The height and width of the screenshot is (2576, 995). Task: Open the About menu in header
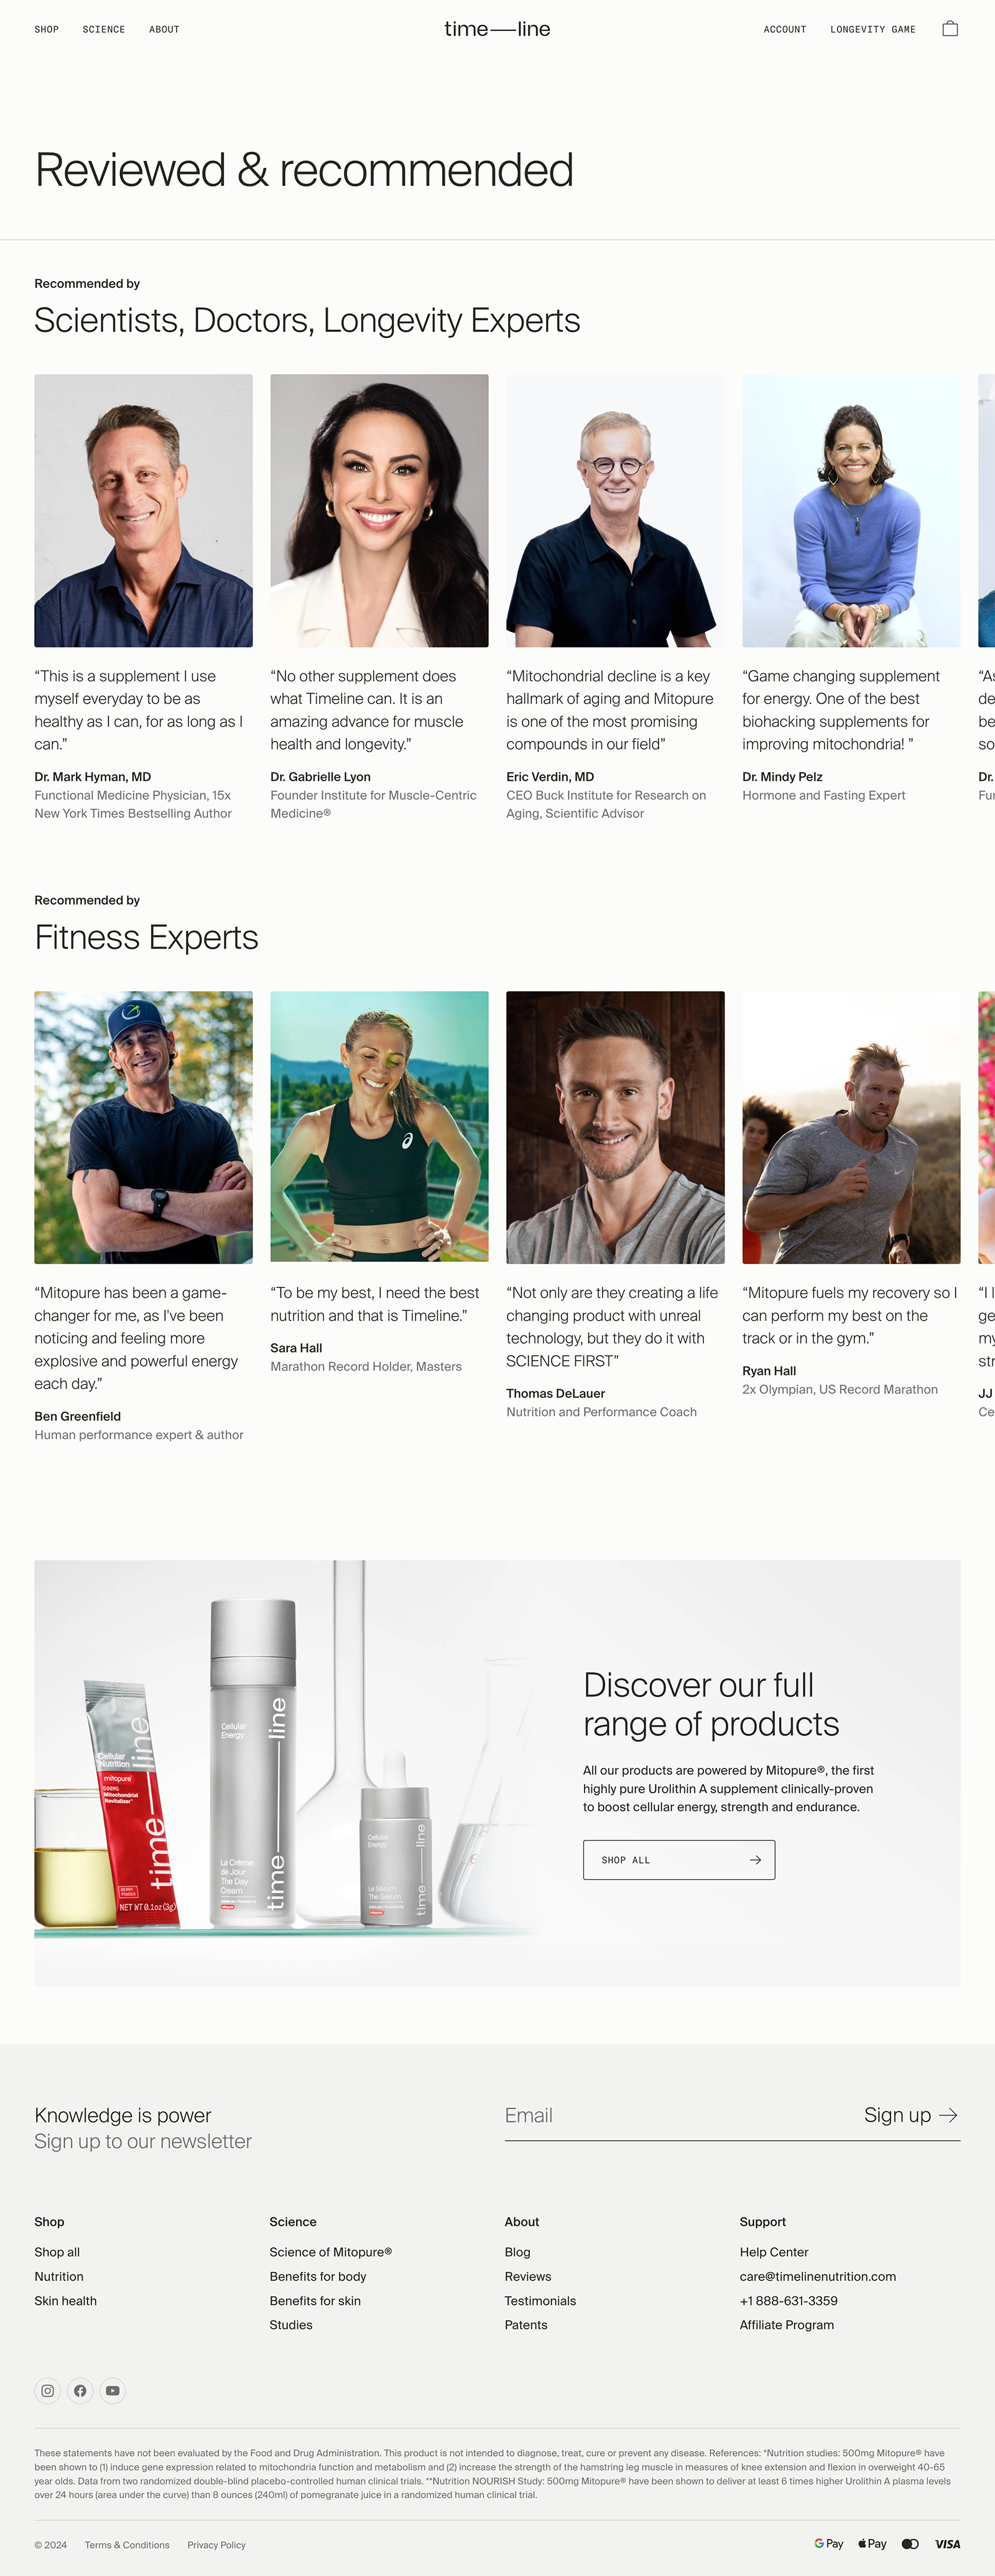(x=164, y=30)
